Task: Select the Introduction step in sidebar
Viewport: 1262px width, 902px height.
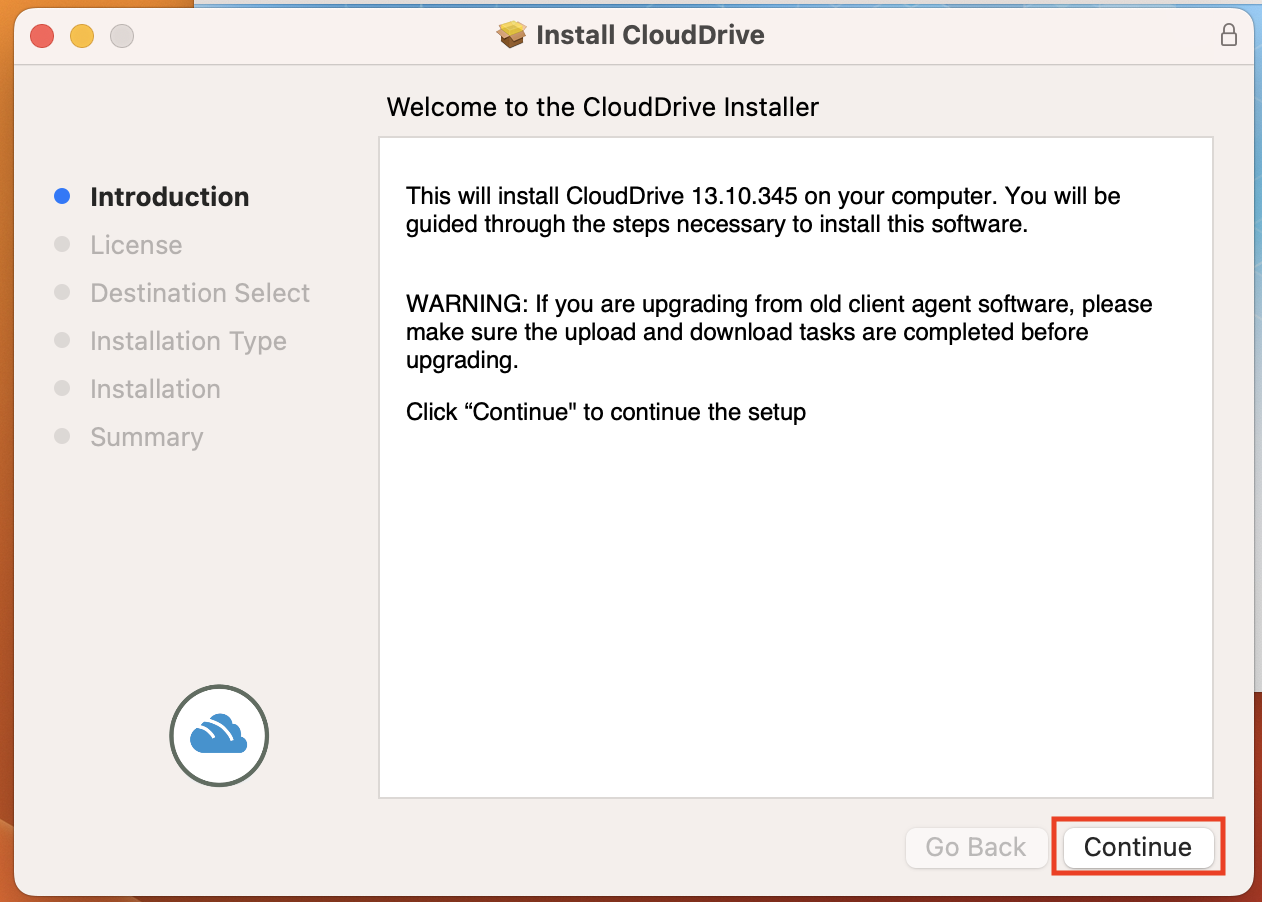Action: point(169,197)
